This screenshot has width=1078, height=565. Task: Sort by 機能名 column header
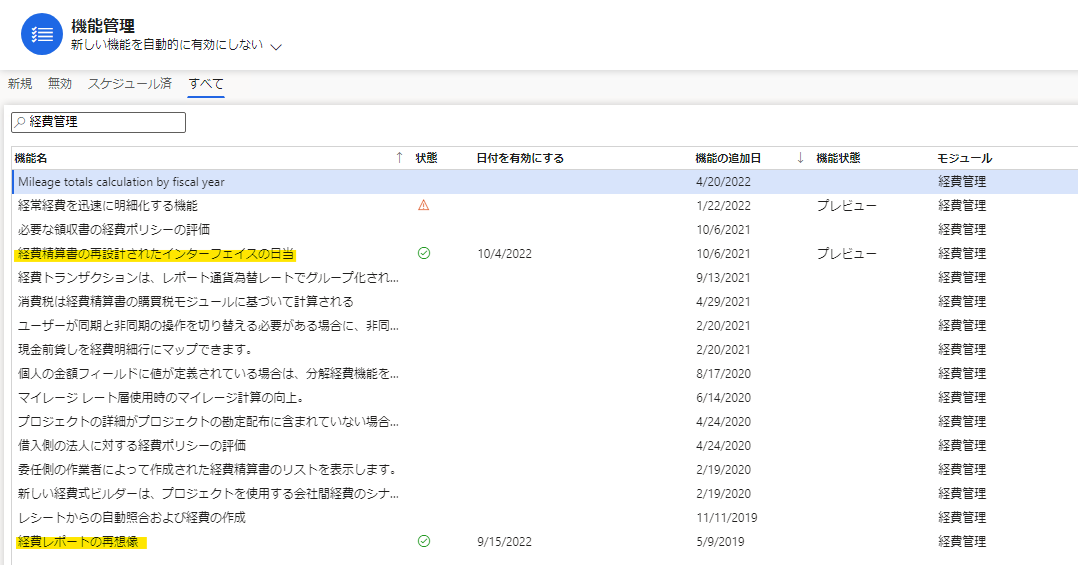(31, 158)
